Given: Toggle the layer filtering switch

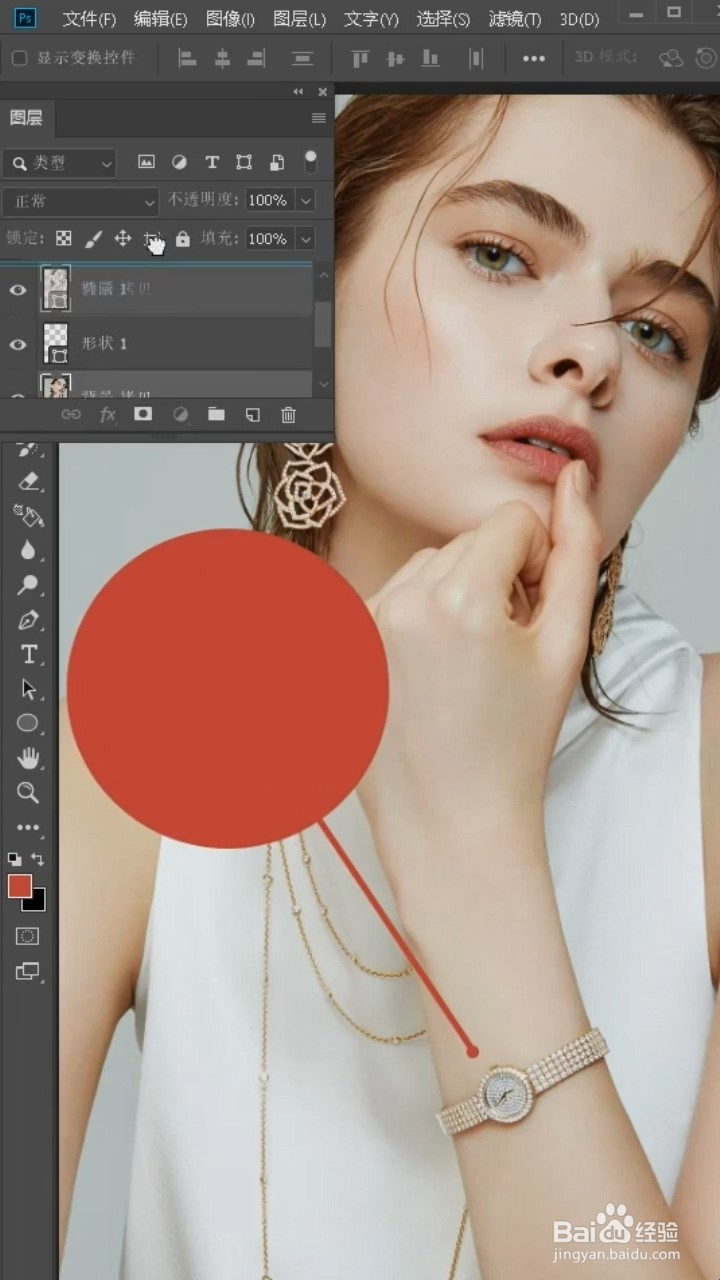Looking at the screenshot, I should (310, 162).
